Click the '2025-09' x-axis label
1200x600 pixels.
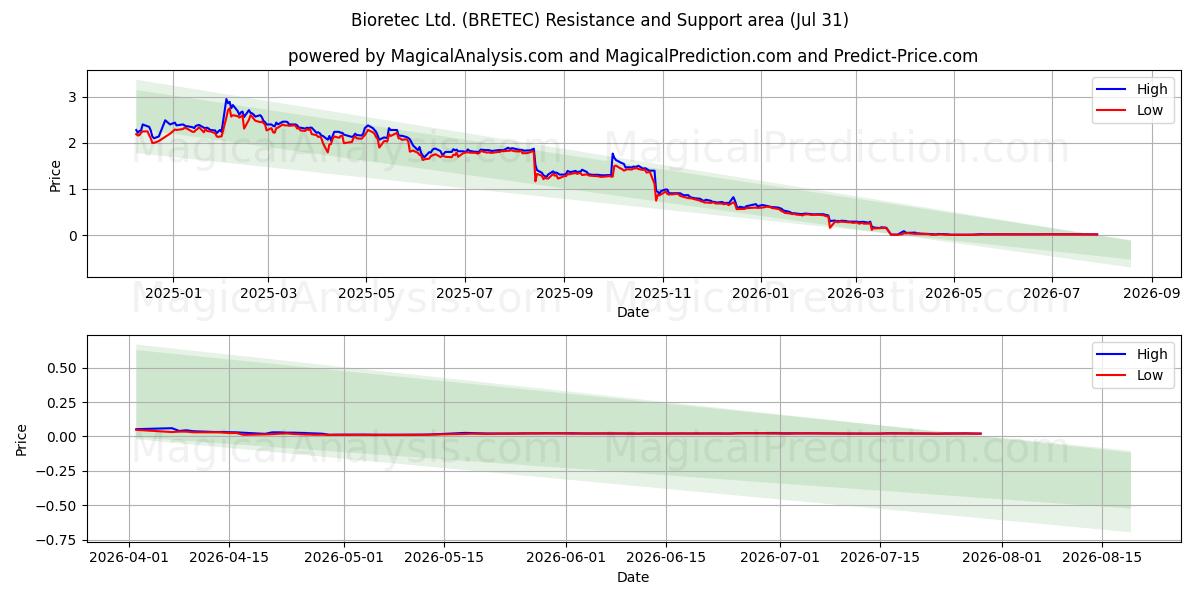[564, 294]
